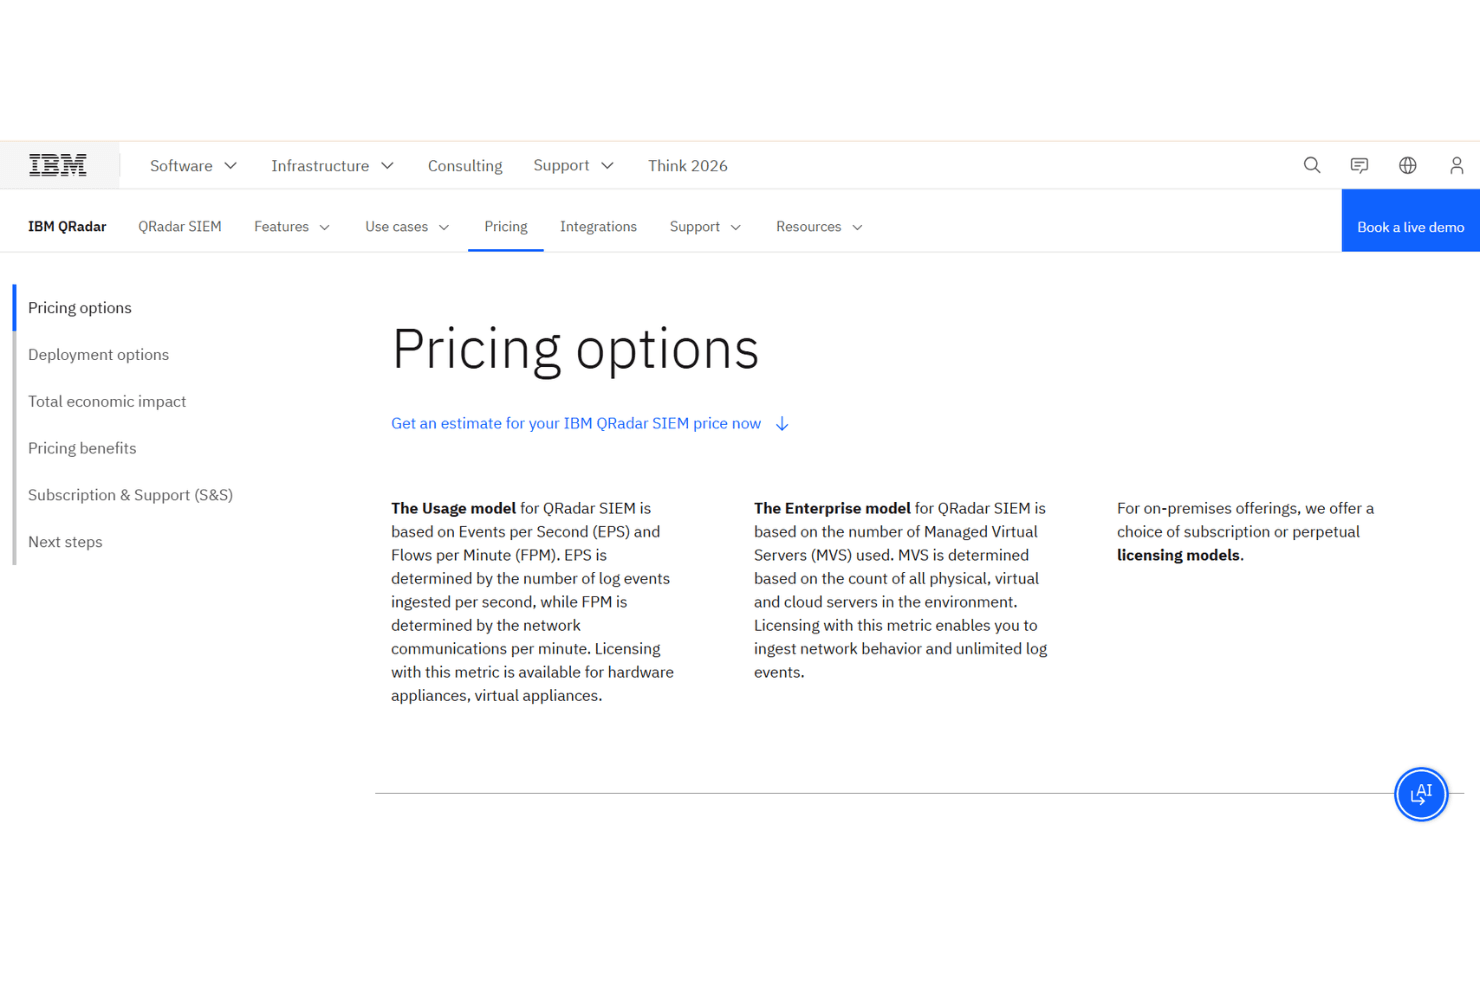
Task: Open the user profile icon
Action: [x=1456, y=165]
